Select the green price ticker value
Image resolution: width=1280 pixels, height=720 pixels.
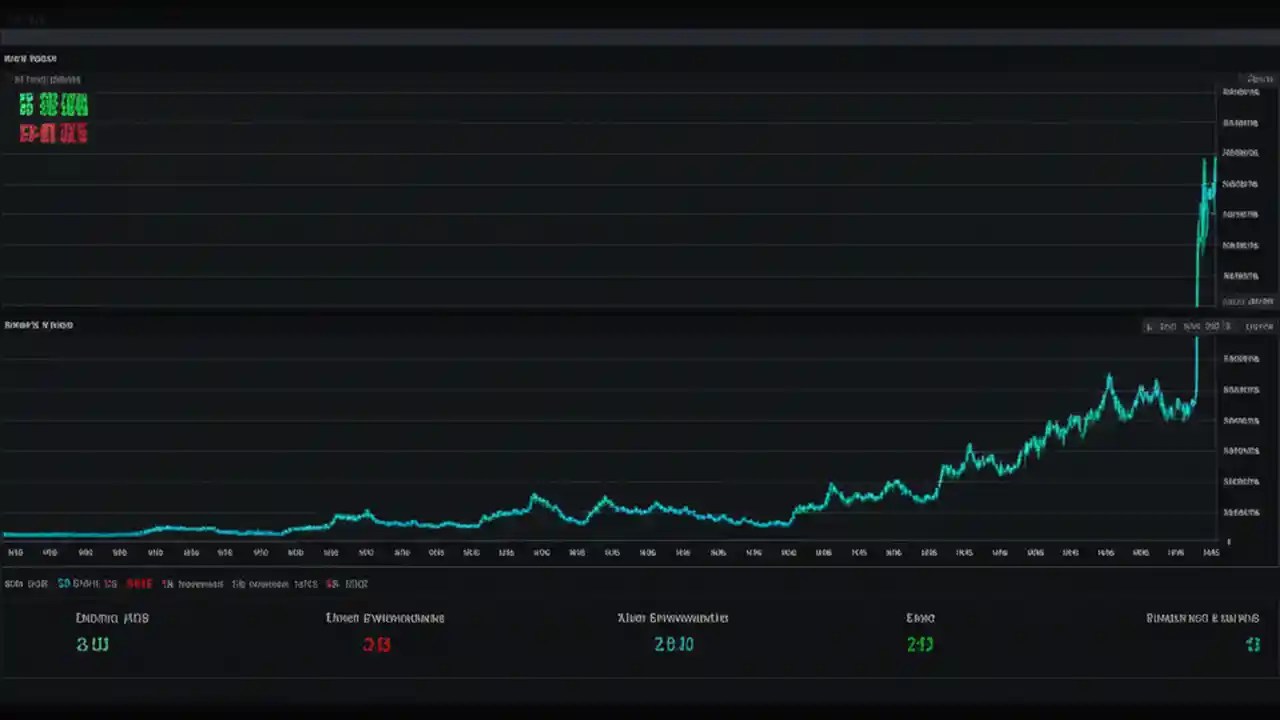53,105
